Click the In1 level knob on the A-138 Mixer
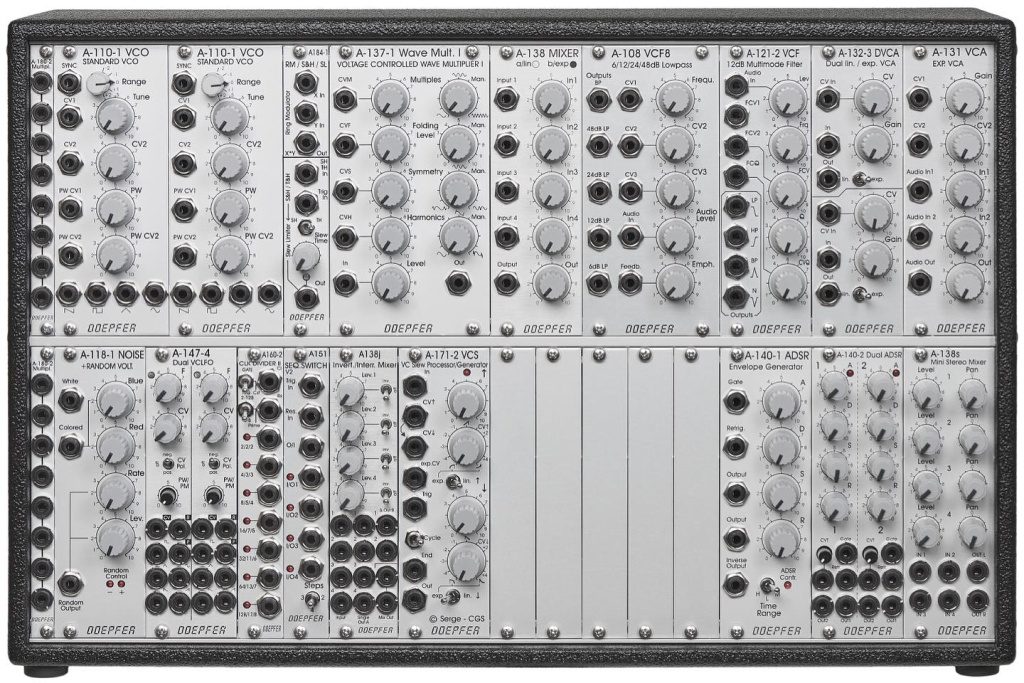The height and width of the screenshot is (683, 1024). 552,99
